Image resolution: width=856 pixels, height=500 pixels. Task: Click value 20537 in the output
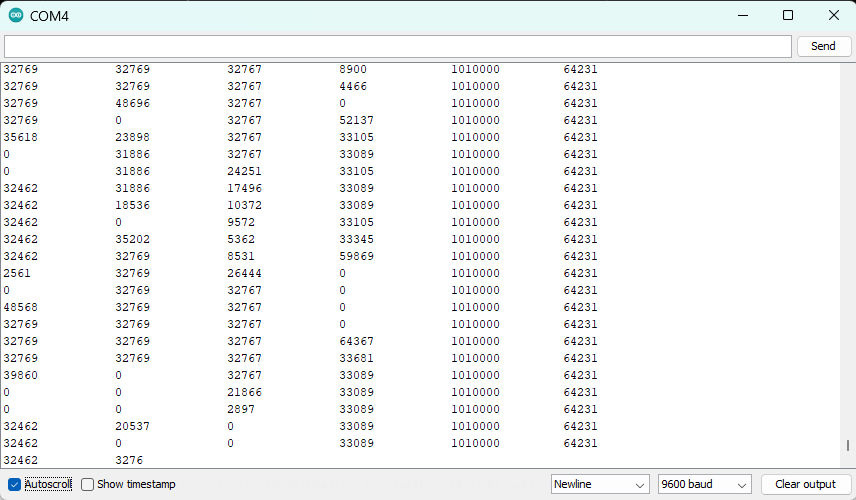(x=132, y=426)
